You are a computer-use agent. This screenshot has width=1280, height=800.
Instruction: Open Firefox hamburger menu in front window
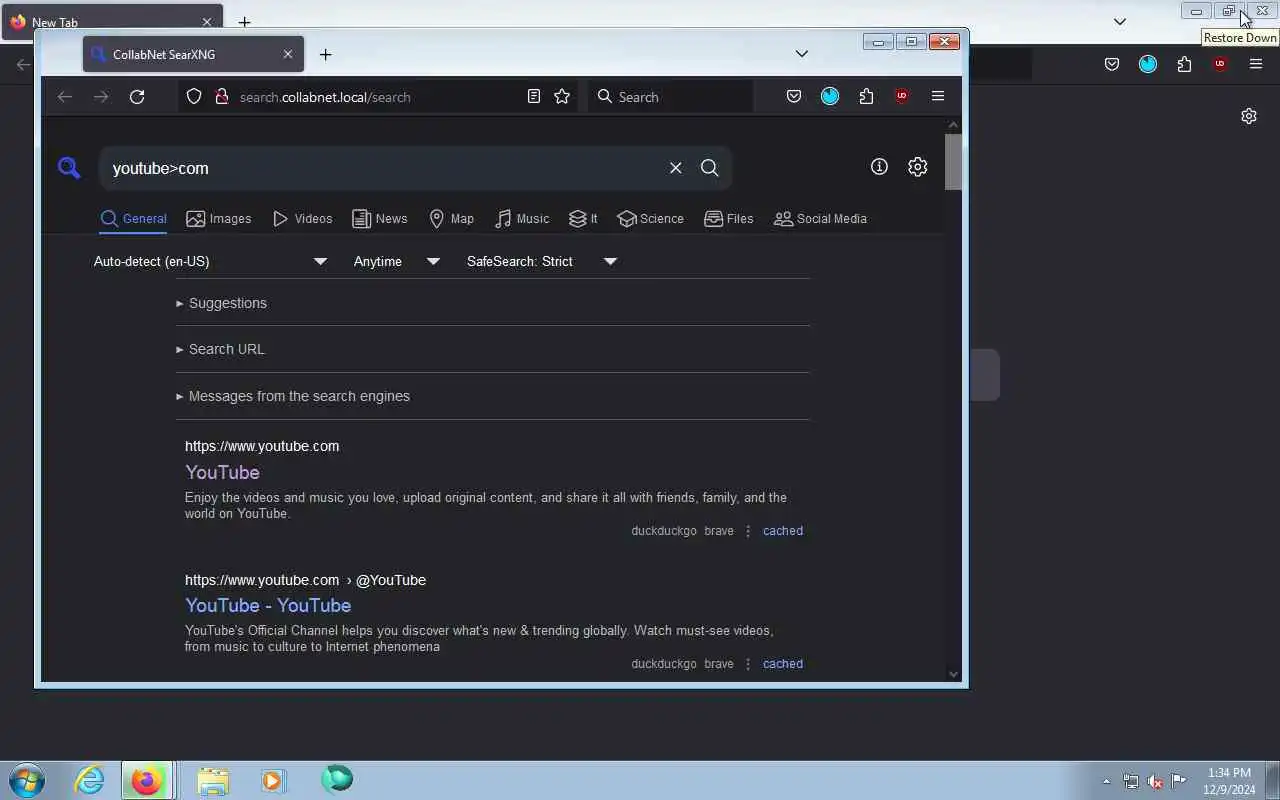938,97
